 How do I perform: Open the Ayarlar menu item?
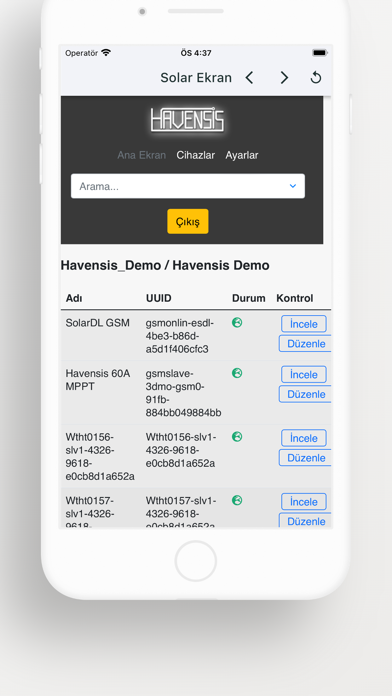[242, 155]
